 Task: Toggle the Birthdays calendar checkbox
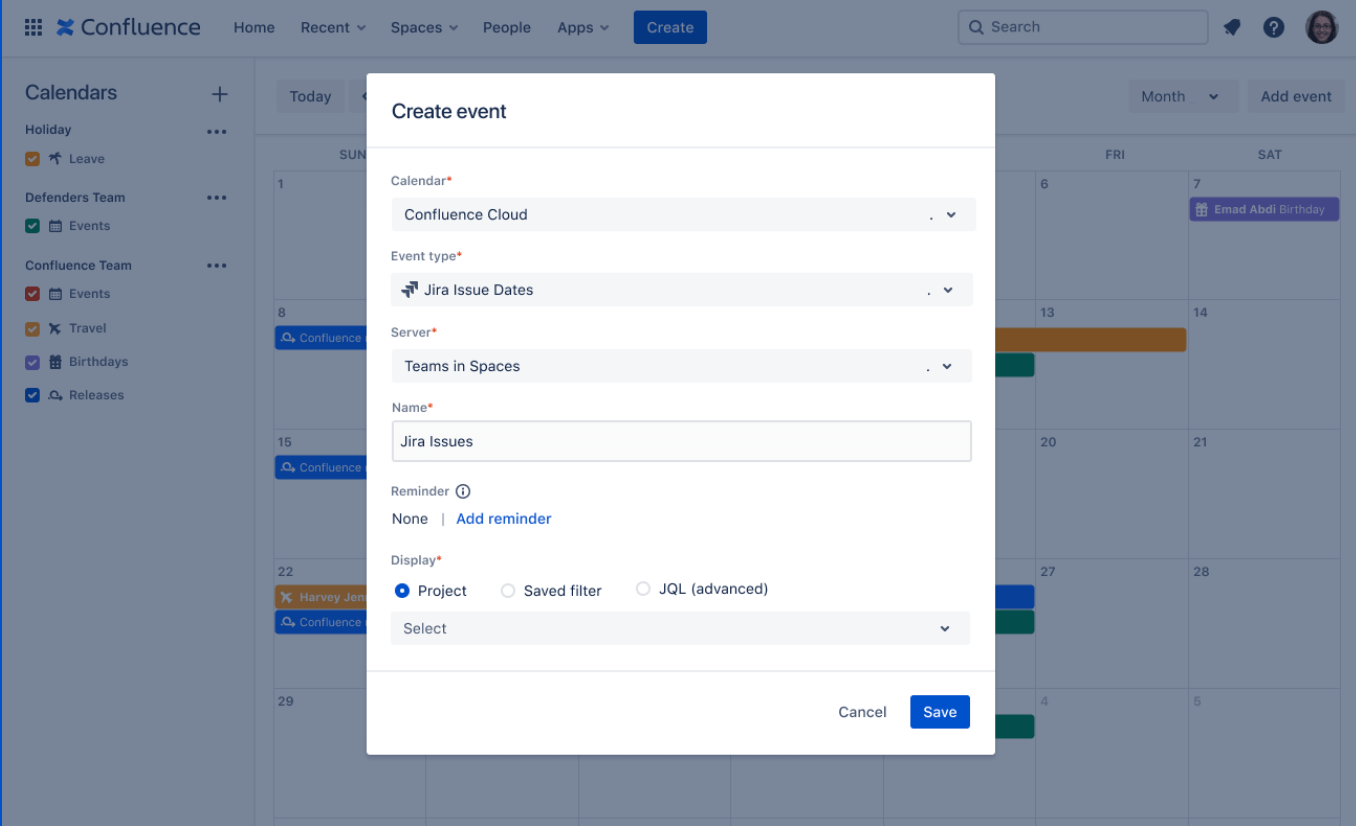tap(32, 362)
